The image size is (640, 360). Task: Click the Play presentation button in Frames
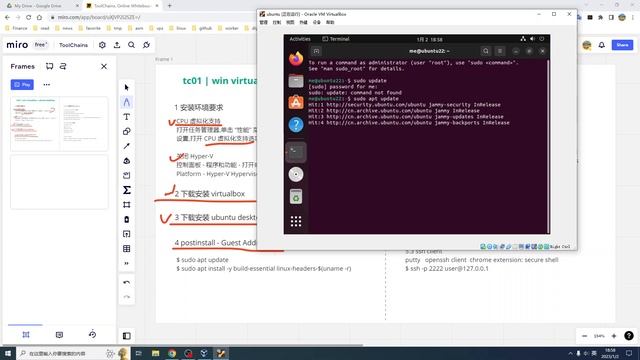pyautogui.click(x=22, y=84)
